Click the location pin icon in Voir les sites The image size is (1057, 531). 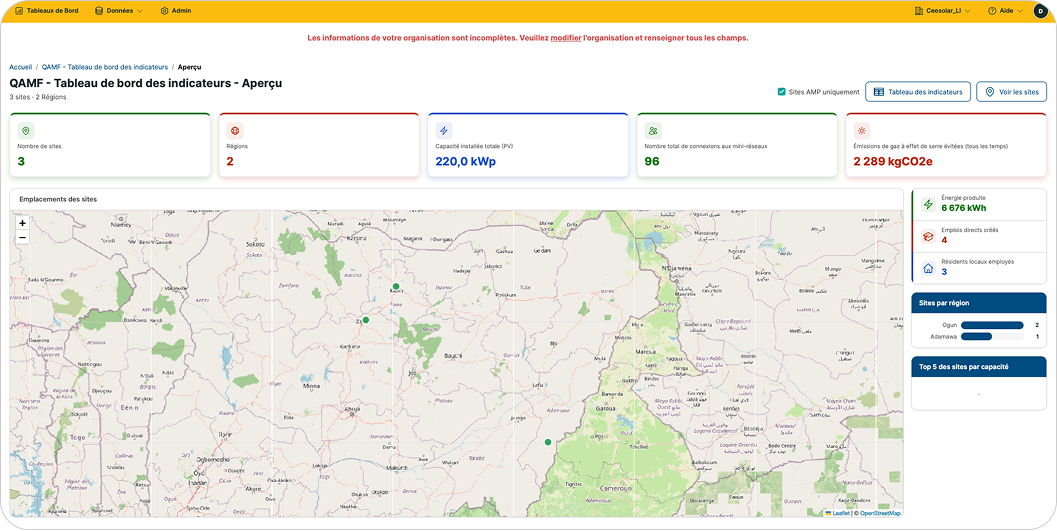click(990, 92)
